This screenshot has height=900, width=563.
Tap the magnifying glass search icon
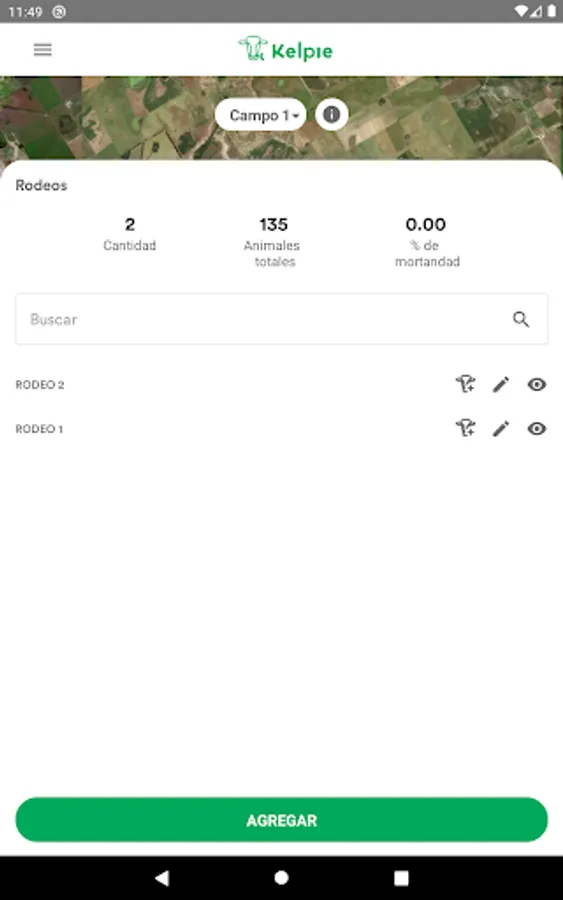point(521,319)
